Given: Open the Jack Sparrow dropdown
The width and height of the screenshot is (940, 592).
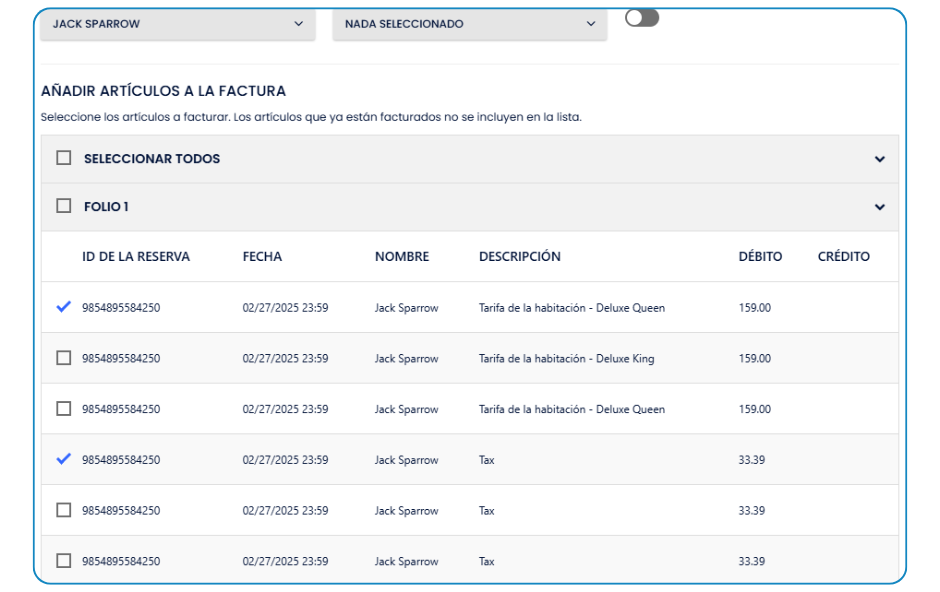Looking at the screenshot, I should [177, 24].
